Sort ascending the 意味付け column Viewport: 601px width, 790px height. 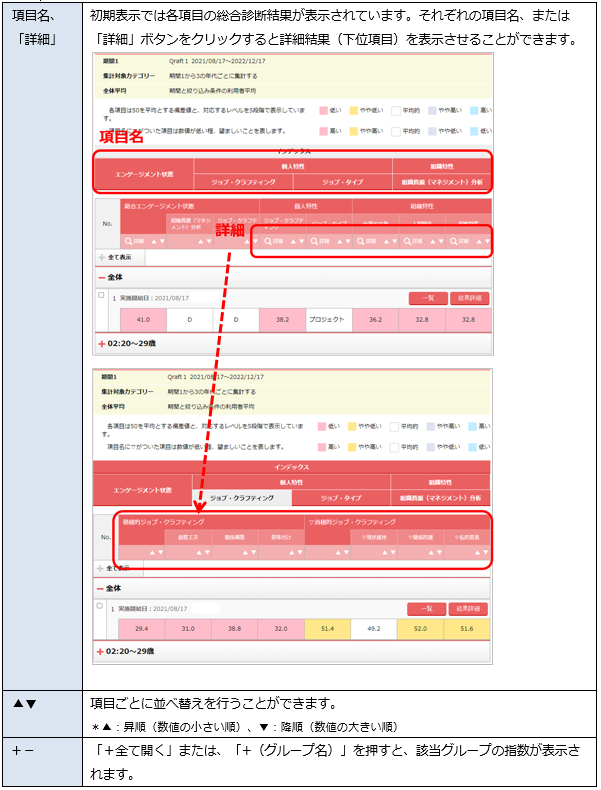coord(292,553)
